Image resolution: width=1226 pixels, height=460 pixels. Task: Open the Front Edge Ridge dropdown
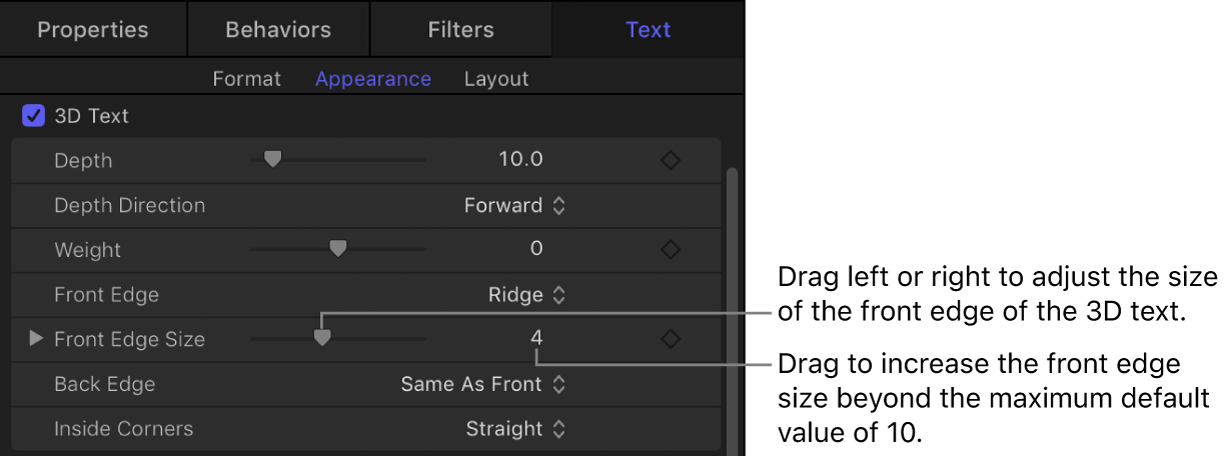pyautogui.click(x=528, y=295)
